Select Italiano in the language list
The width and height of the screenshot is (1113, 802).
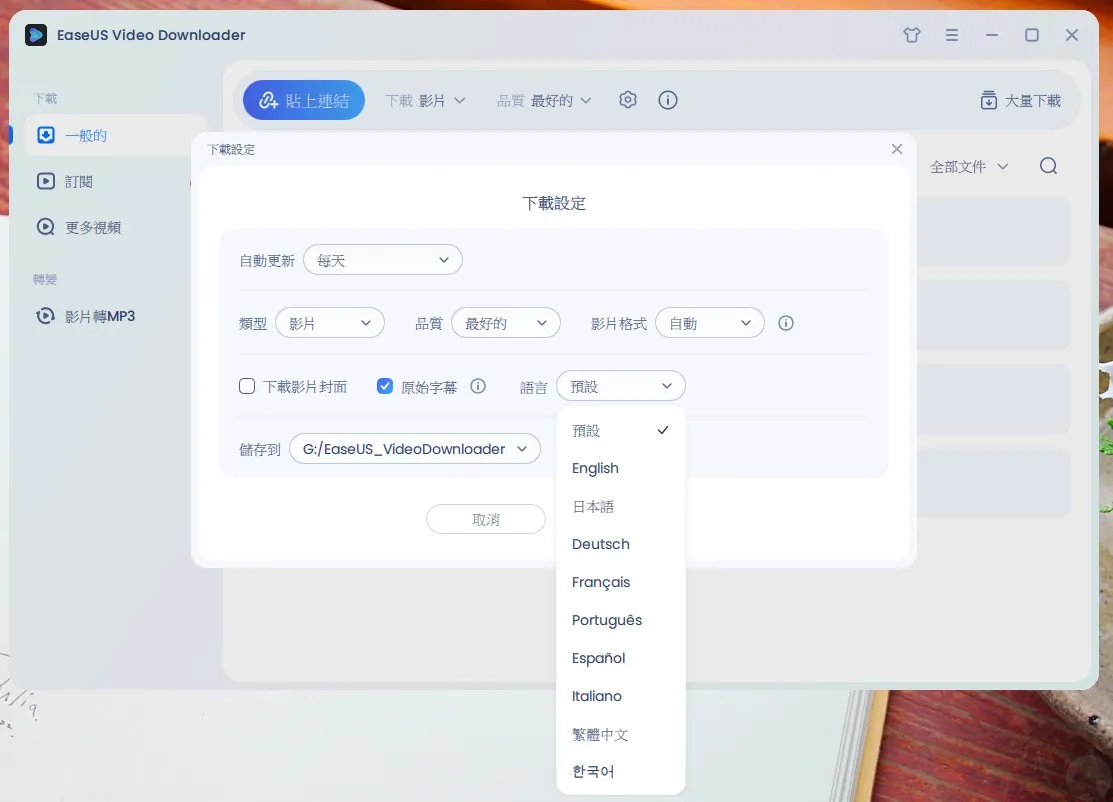(x=621, y=696)
